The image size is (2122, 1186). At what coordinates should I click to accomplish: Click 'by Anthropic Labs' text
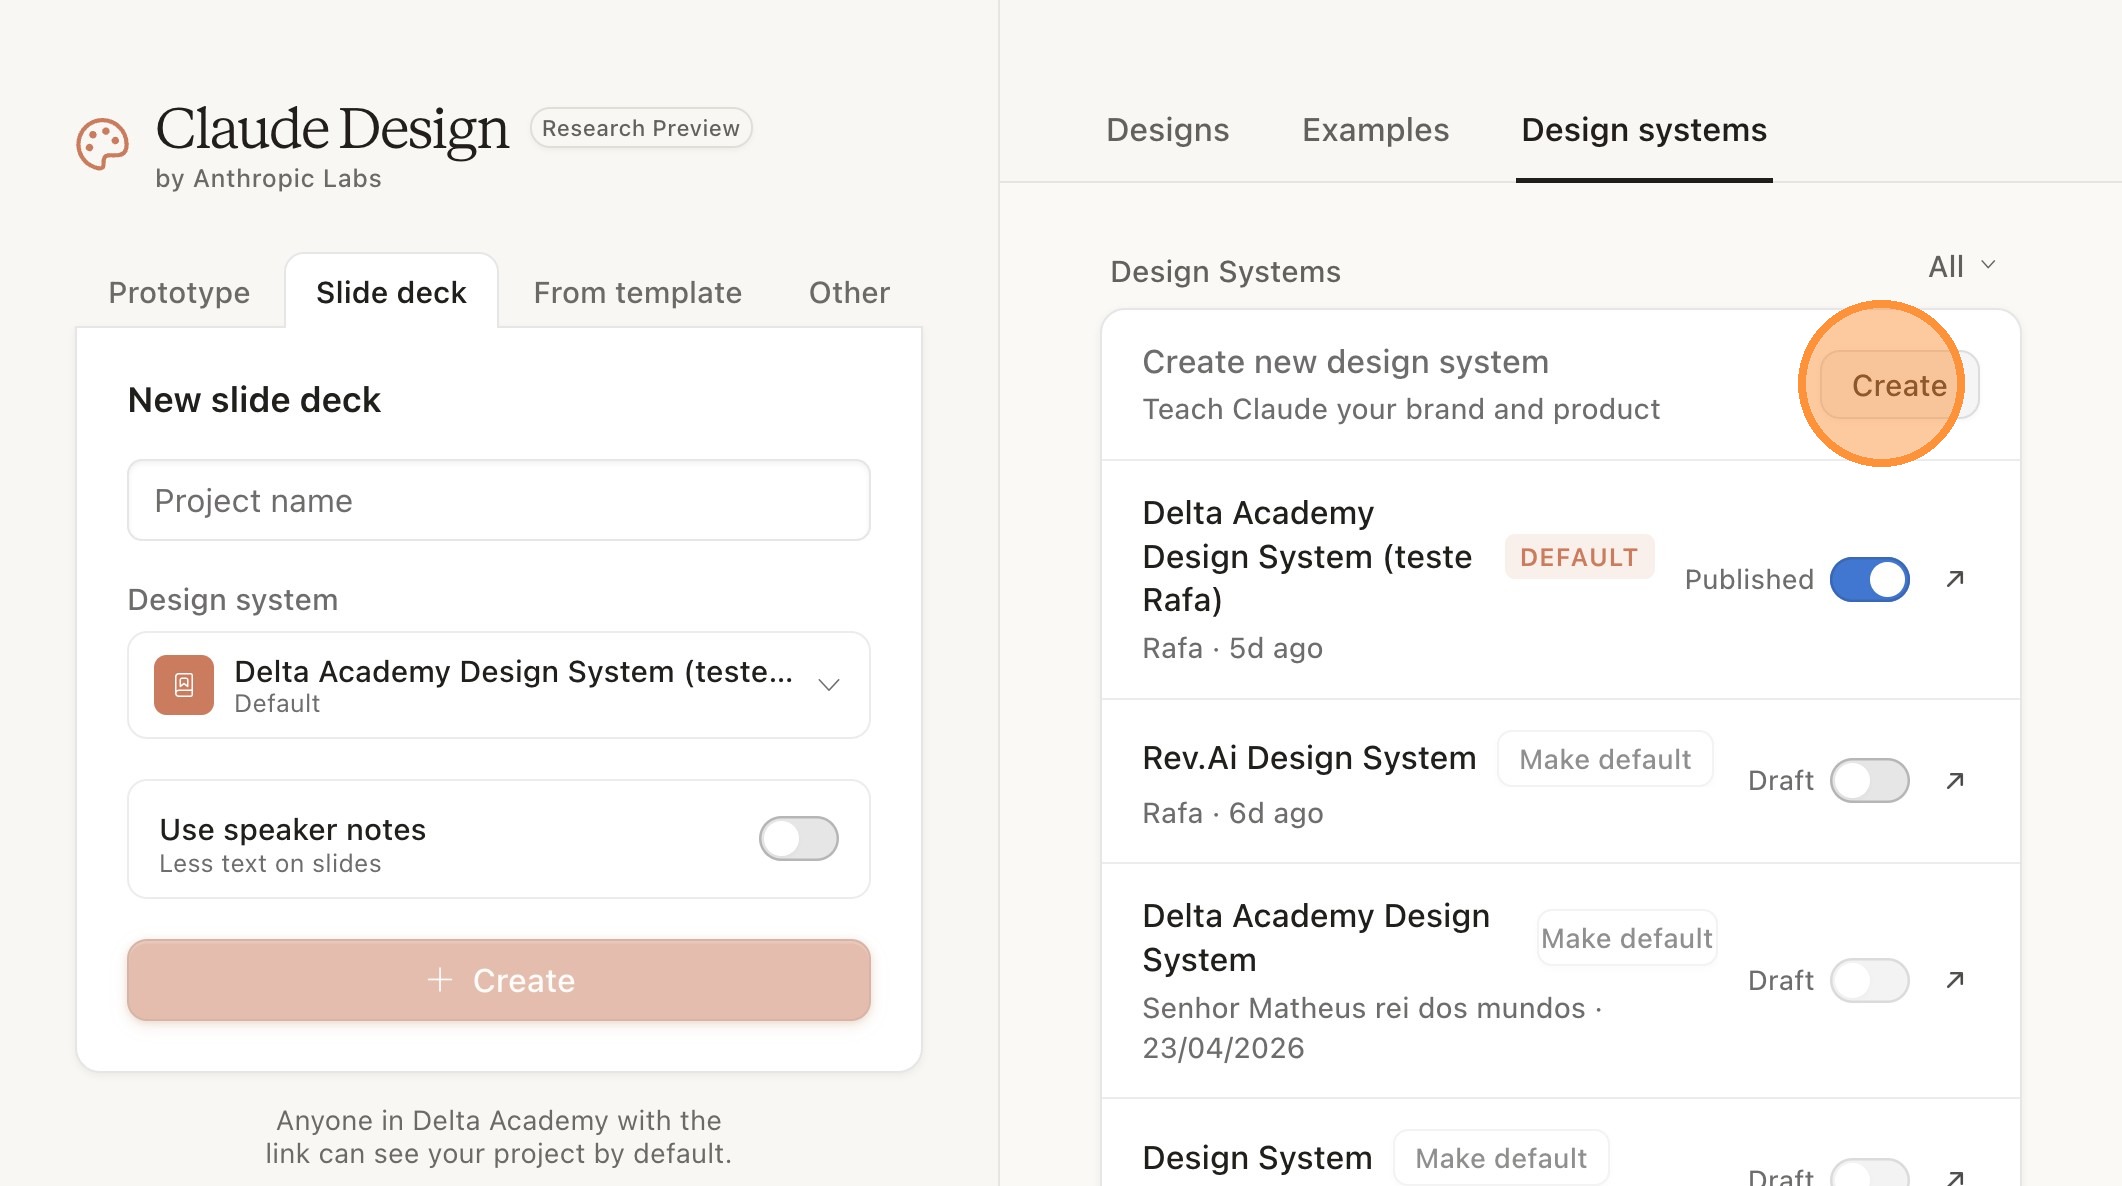(x=268, y=178)
